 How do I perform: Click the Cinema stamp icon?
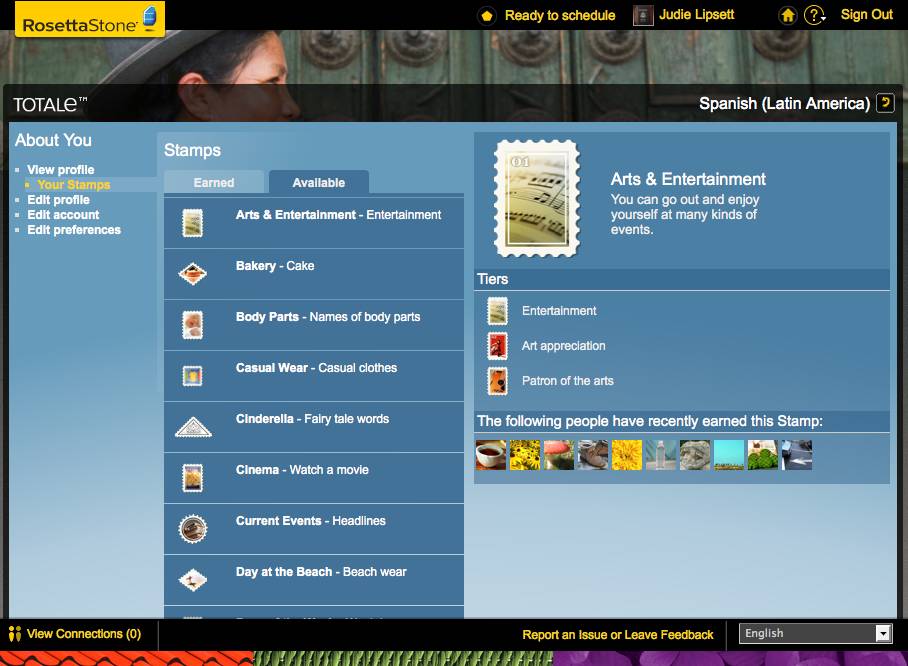pyautogui.click(x=193, y=478)
